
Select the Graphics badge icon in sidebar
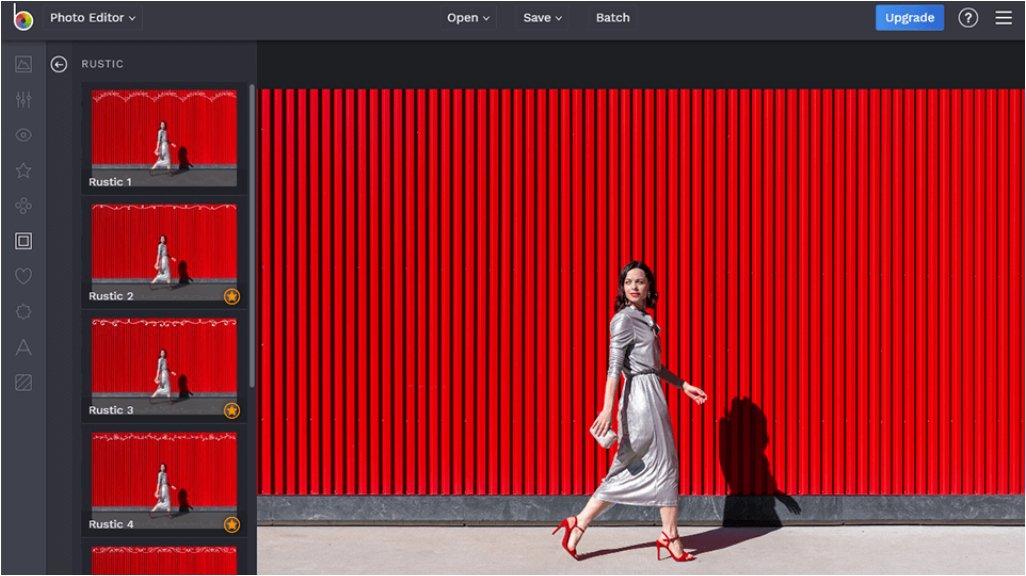(x=23, y=311)
